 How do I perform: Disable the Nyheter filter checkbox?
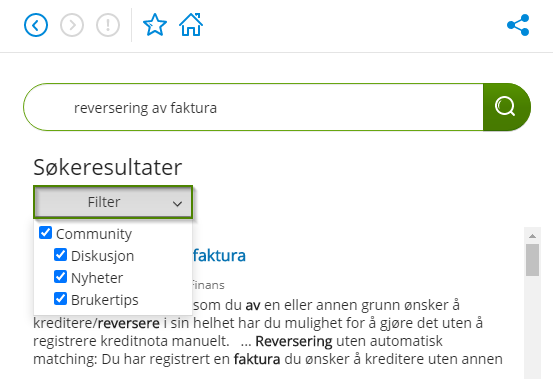pos(60,277)
